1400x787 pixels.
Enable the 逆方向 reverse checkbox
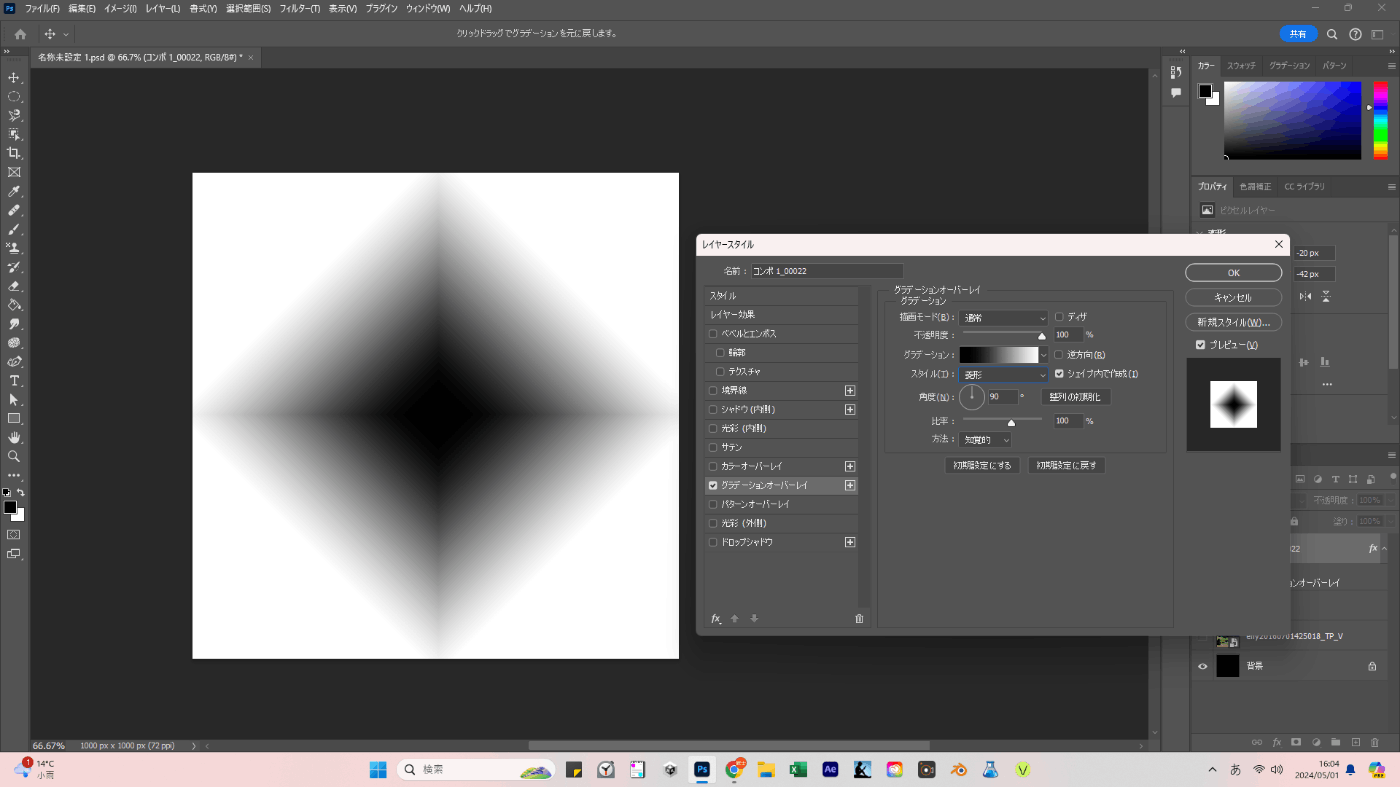[1059, 355]
